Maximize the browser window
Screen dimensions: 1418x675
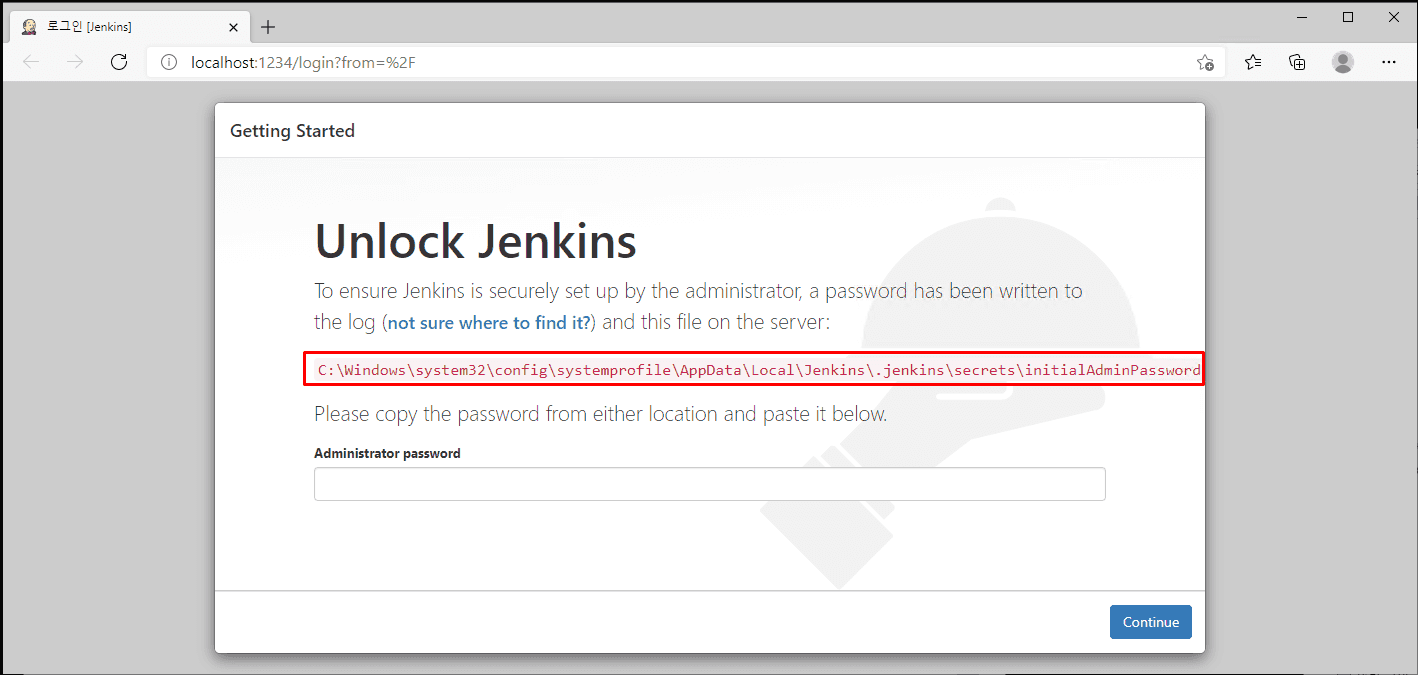click(x=1347, y=17)
